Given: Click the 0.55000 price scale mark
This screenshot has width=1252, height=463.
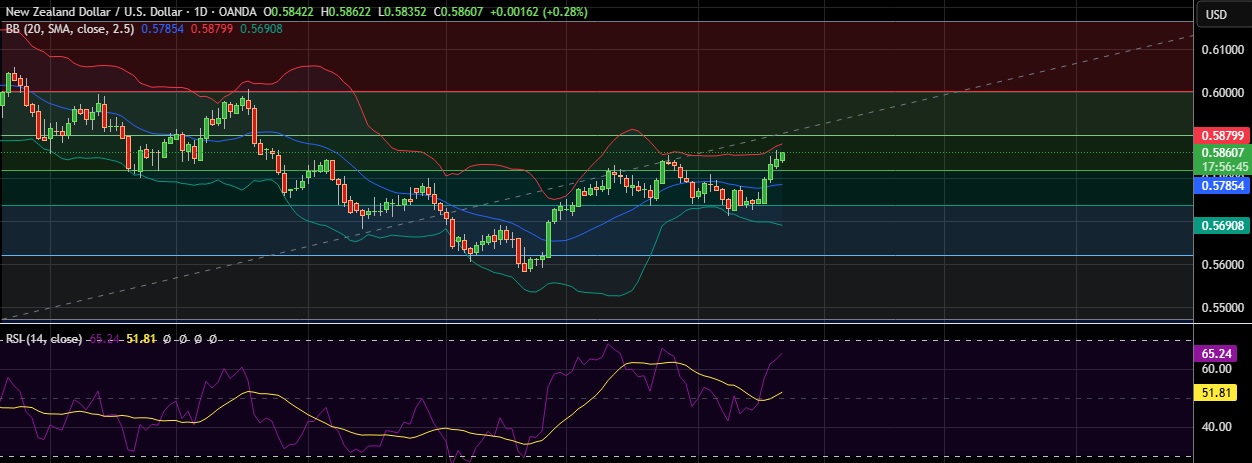Looking at the screenshot, I should [1221, 308].
